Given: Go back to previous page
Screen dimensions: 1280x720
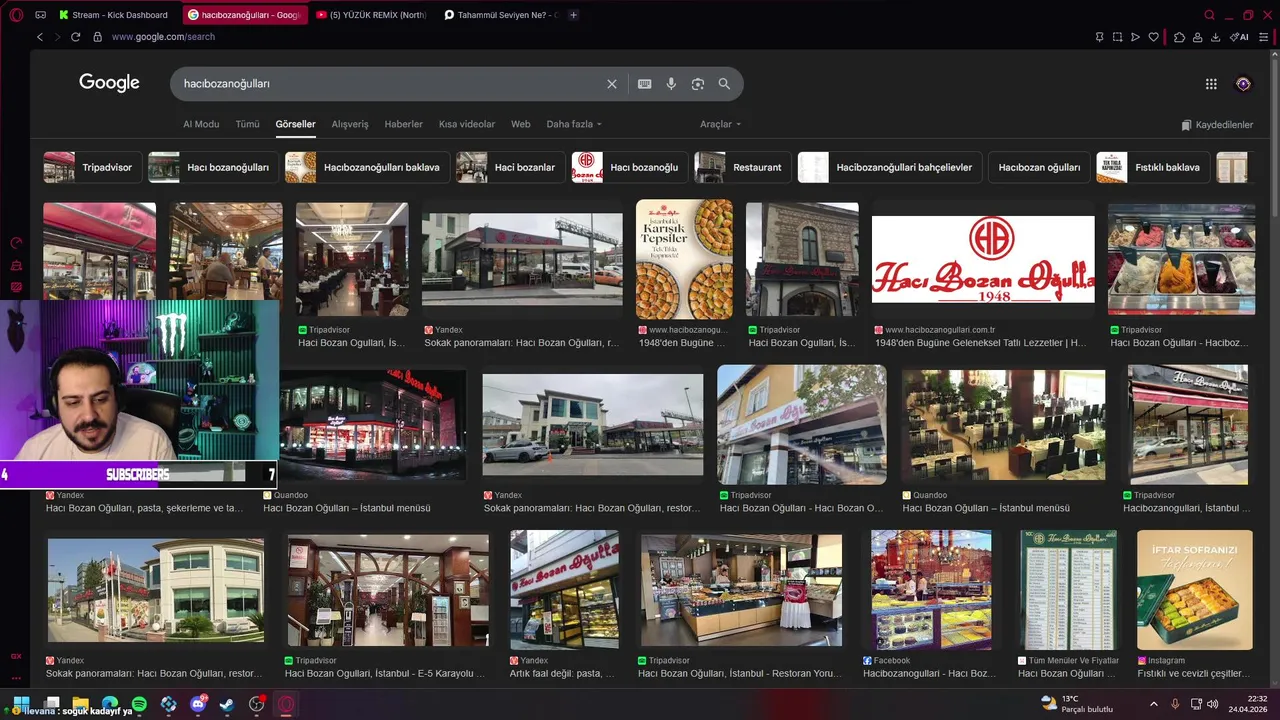Looking at the screenshot, I should point(40,37).
